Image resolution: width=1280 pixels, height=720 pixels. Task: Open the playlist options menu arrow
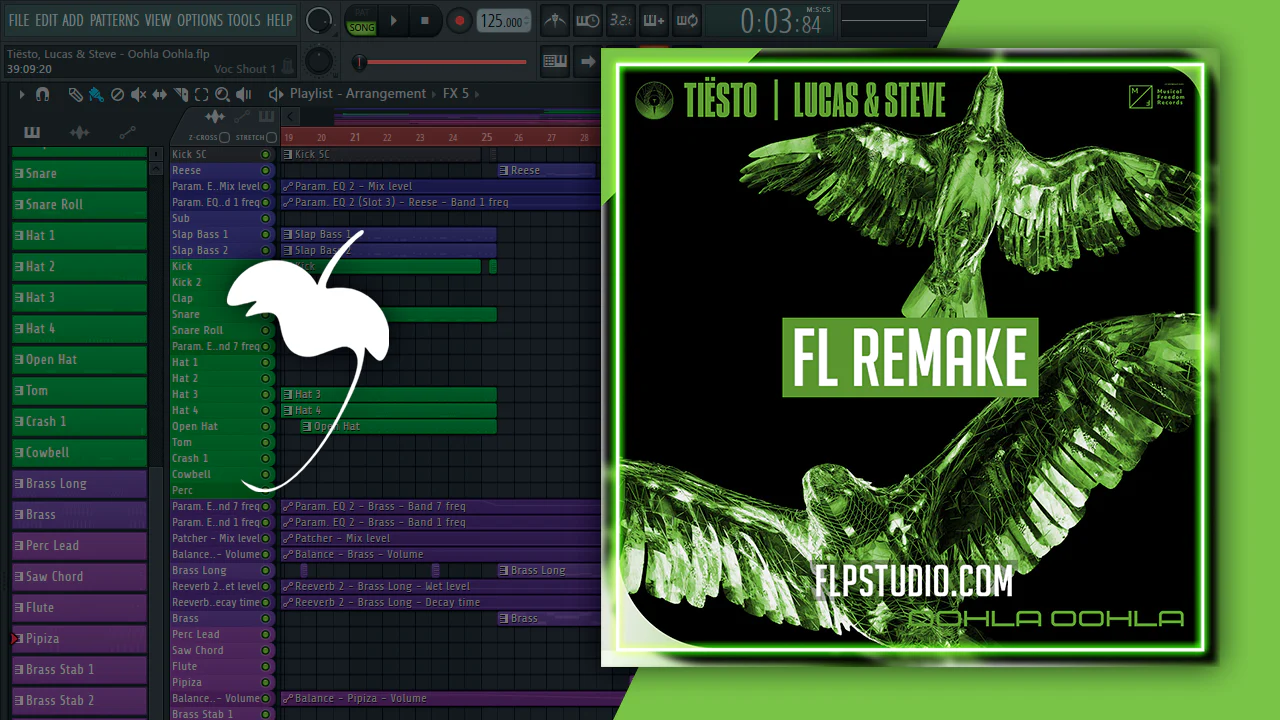21,94
